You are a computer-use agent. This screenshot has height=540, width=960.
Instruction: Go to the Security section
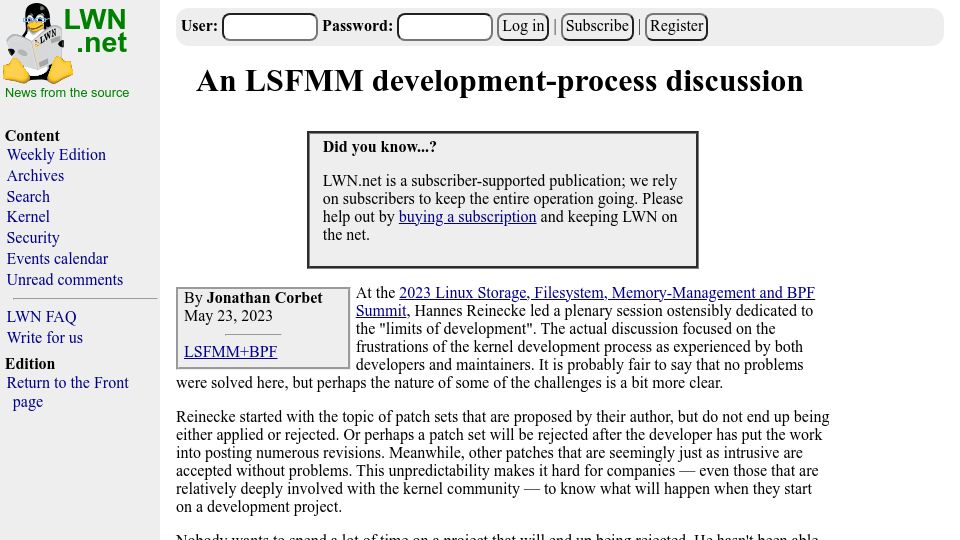pos(33,238)
